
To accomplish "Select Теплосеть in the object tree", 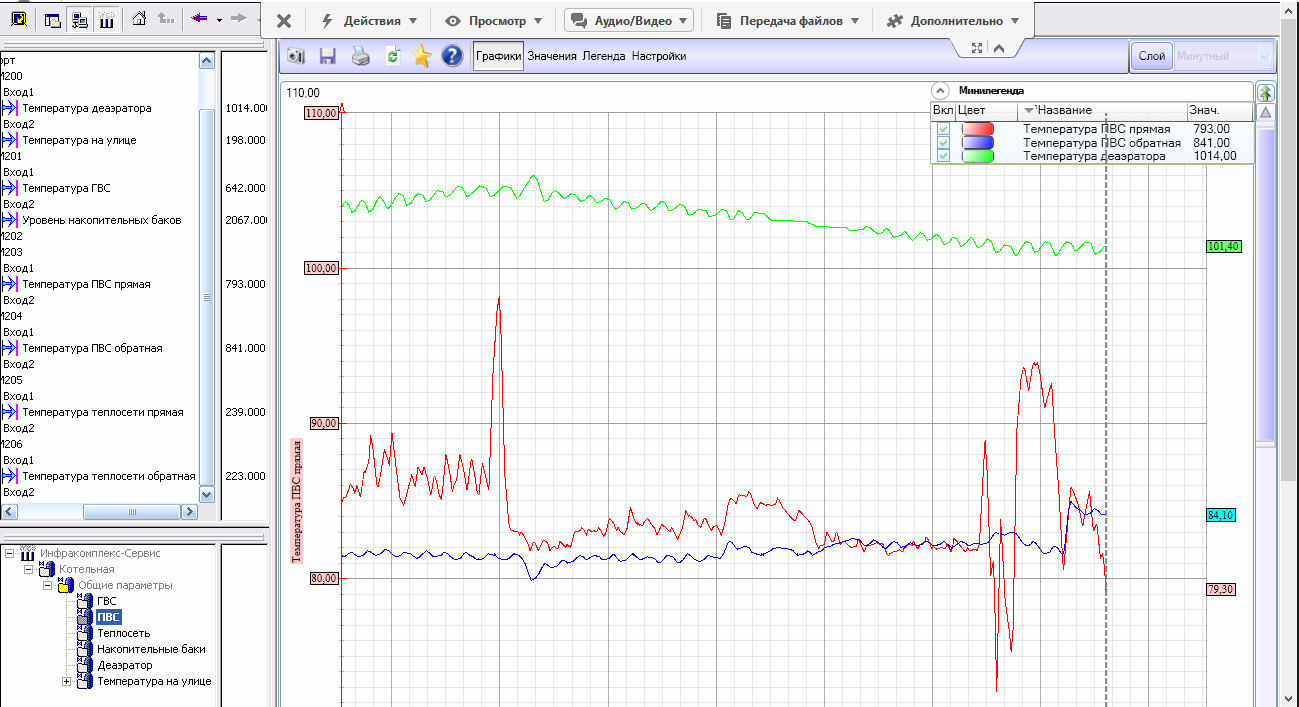I will click(x=123, y=633).
